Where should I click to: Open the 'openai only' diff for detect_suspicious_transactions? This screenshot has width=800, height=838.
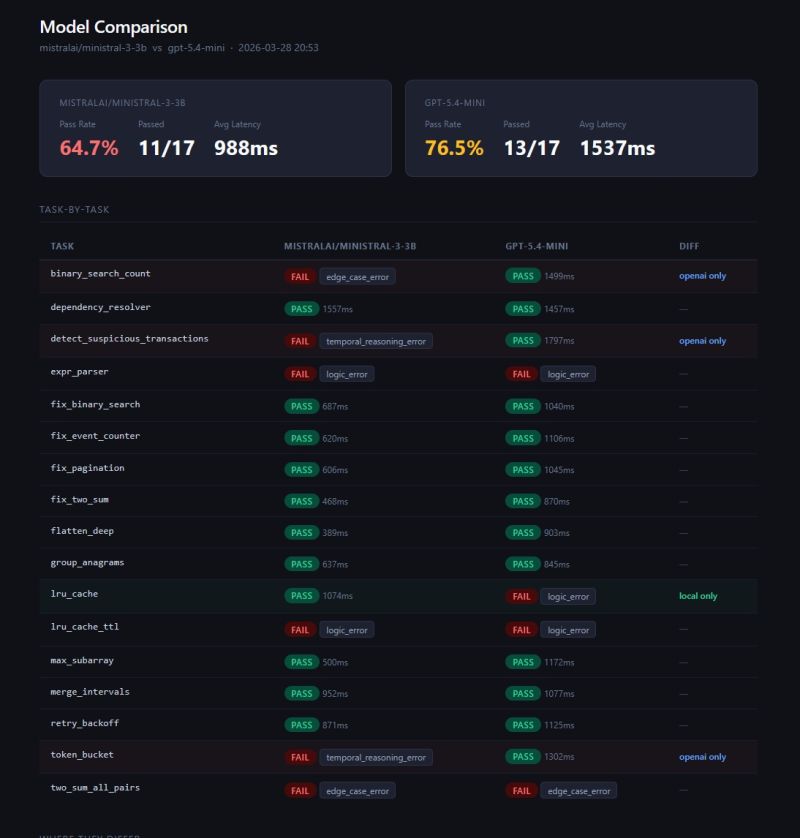(x=703, y=340)
